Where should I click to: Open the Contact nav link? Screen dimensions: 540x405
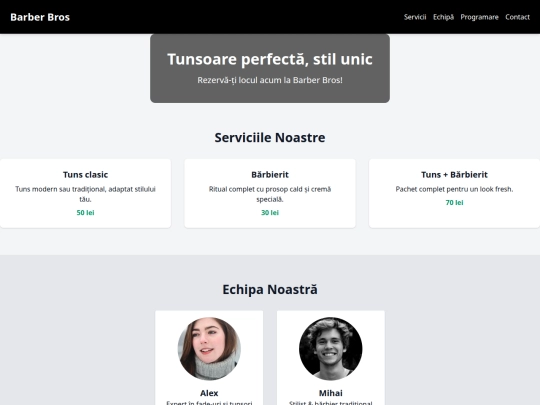pyautogui.click(x=517, y=17)
